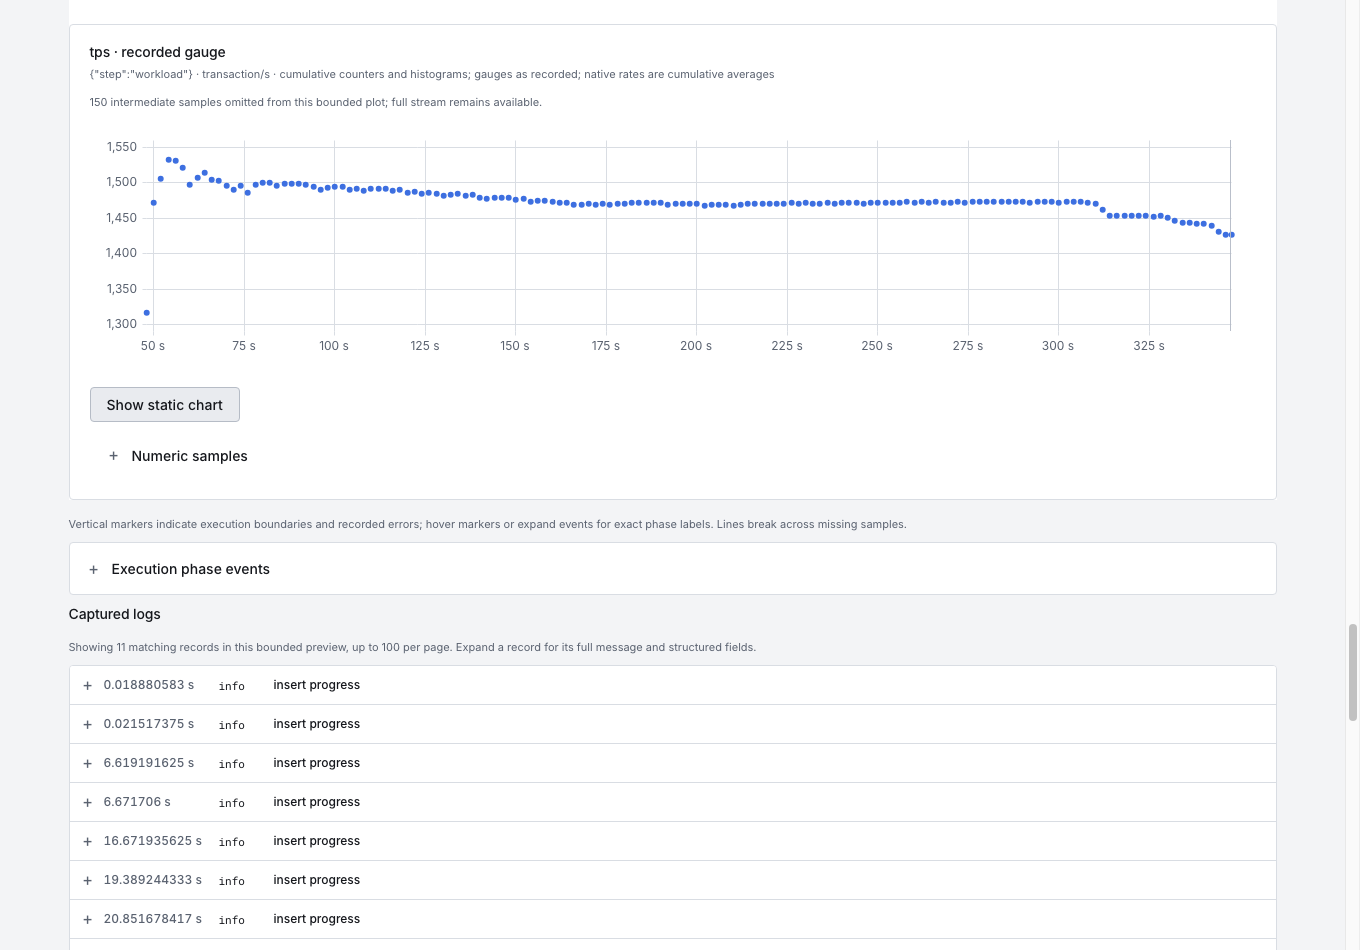Expand log record at 0.018880583 s
This screenshot has width=1360, height=950.
(672, 685)
